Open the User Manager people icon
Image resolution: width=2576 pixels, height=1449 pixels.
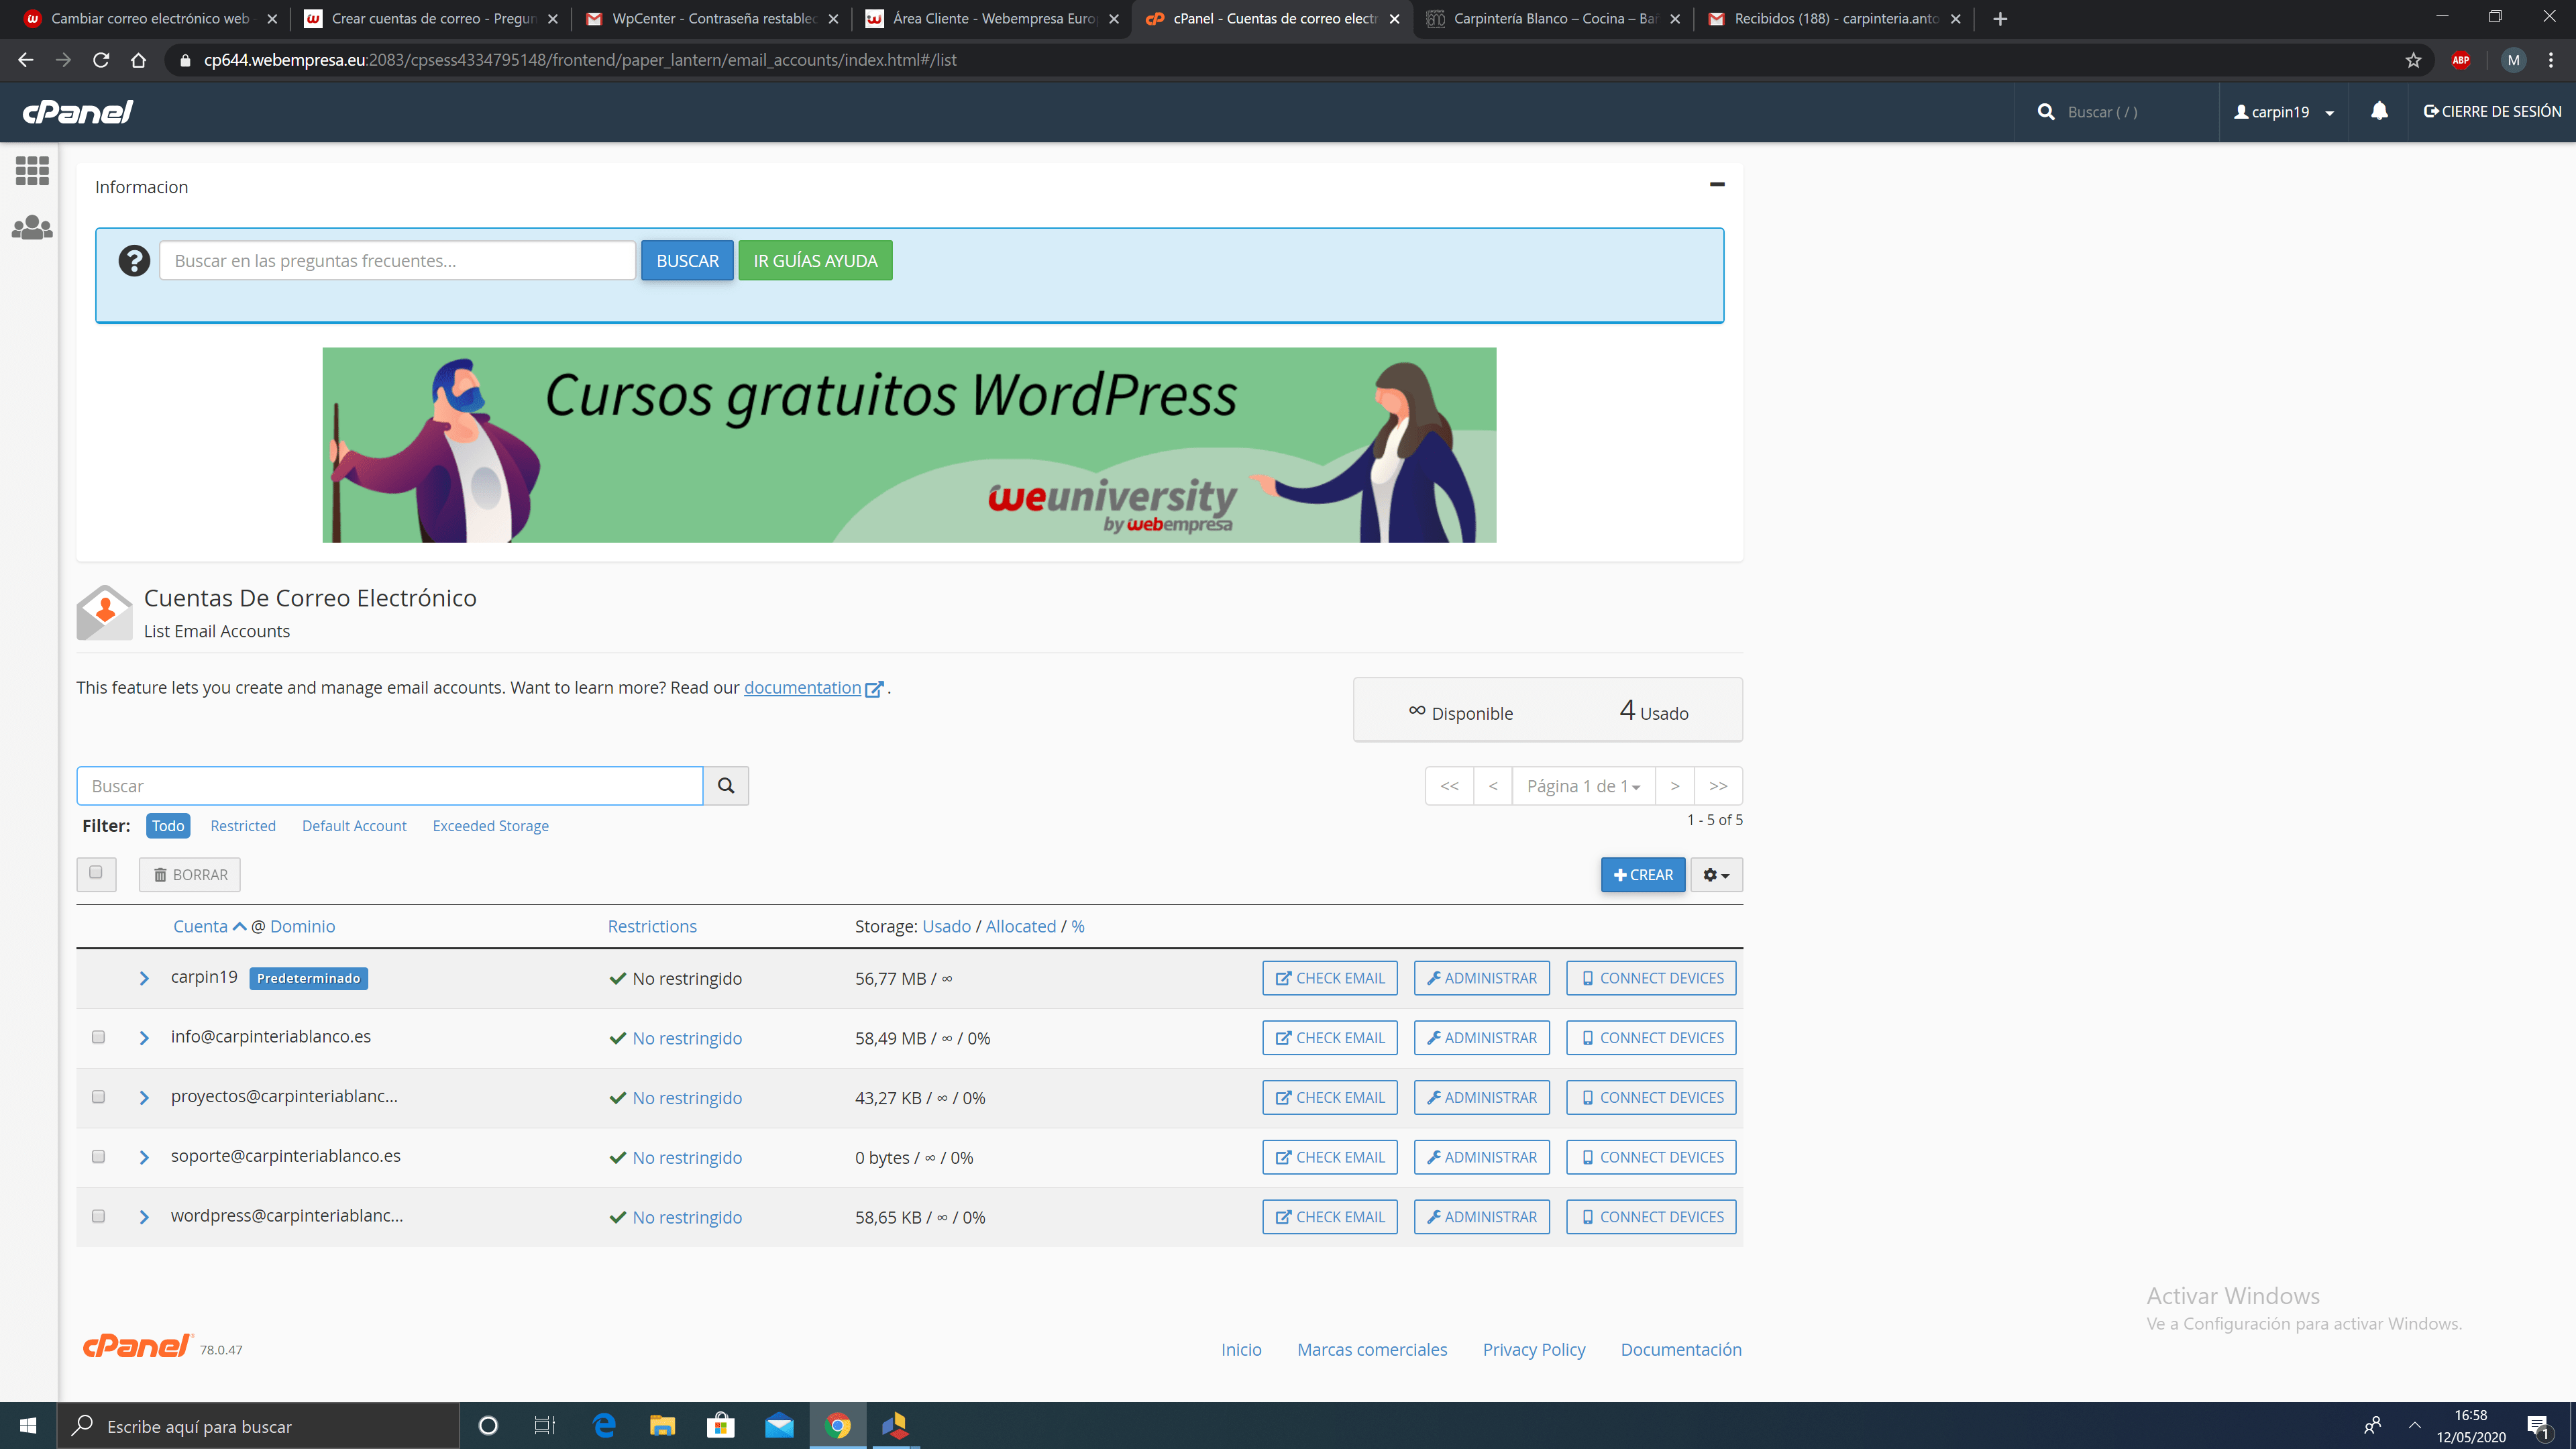pos(32,228)
